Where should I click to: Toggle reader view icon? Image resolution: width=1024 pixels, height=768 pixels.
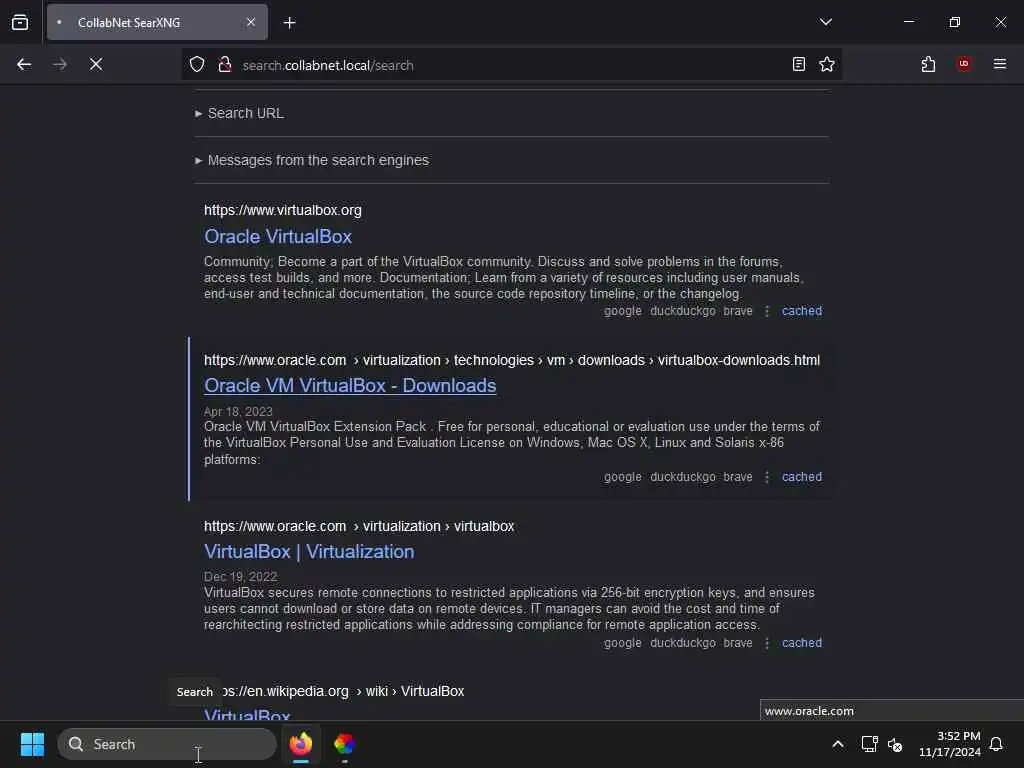tap(799, 64)
